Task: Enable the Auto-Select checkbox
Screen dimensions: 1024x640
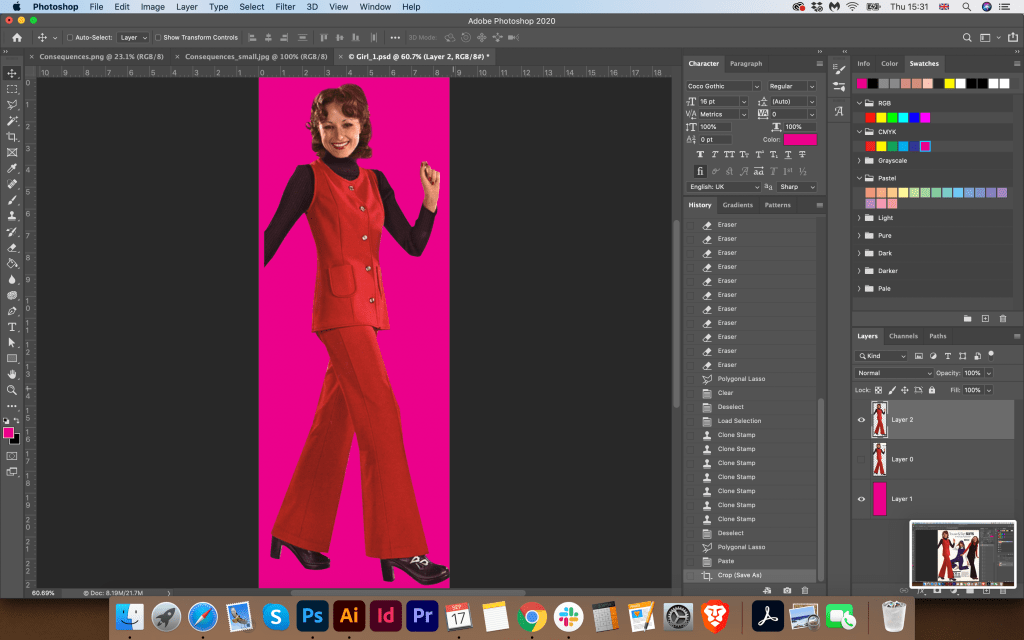Action: pyautogui.click(x=69, y=37)
